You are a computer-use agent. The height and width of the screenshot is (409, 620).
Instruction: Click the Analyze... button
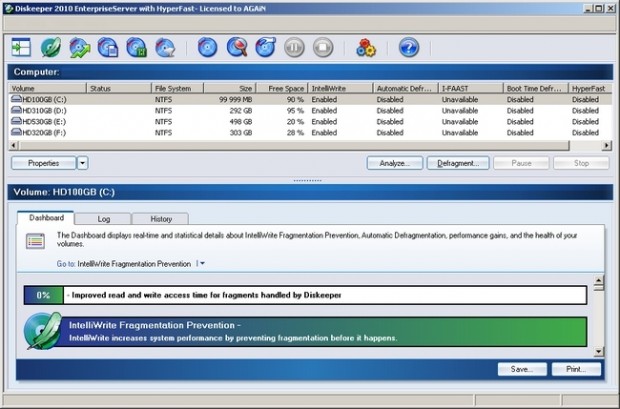point(395,163)
